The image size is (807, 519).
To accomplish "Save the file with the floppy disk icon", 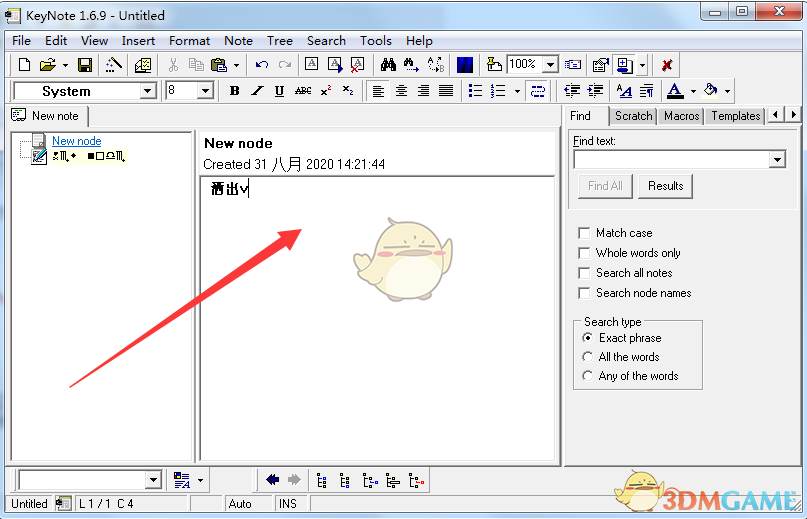I will point(85,65).
